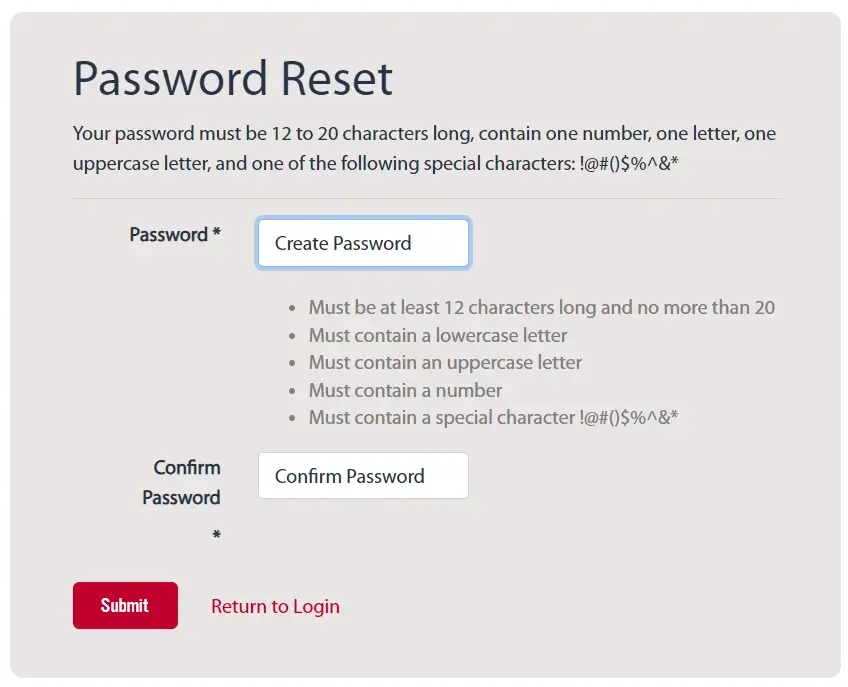Select the word Password in the first field label

[x=169, y=235]
